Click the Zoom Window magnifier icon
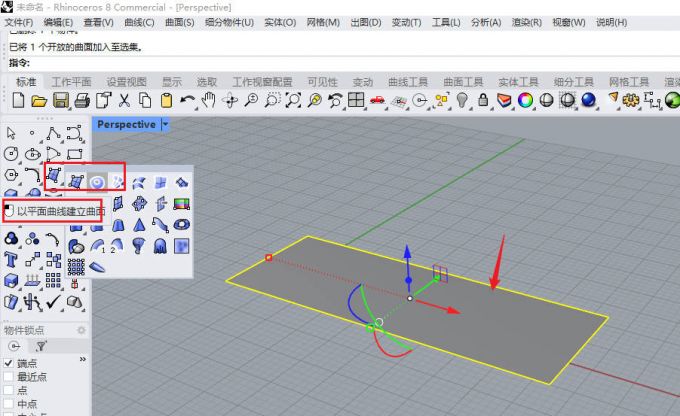The height and width of the screenshot is (416, 680). point(272,101)
